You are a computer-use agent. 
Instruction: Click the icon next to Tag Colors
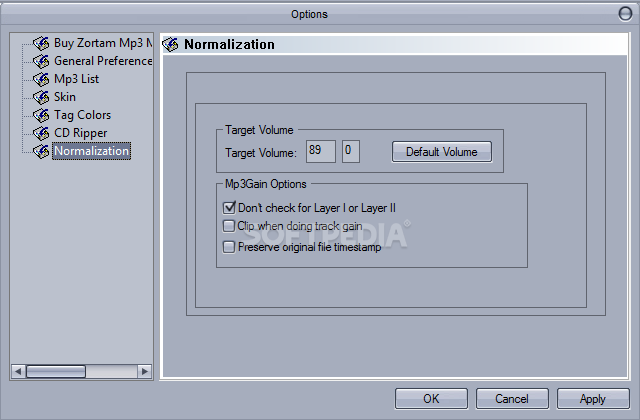pos(41,115)
